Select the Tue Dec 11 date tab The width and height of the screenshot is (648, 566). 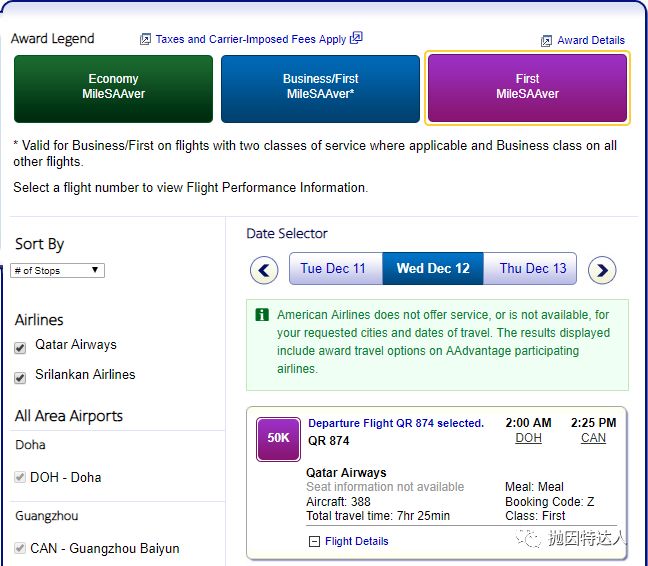[x=336, y=269]
